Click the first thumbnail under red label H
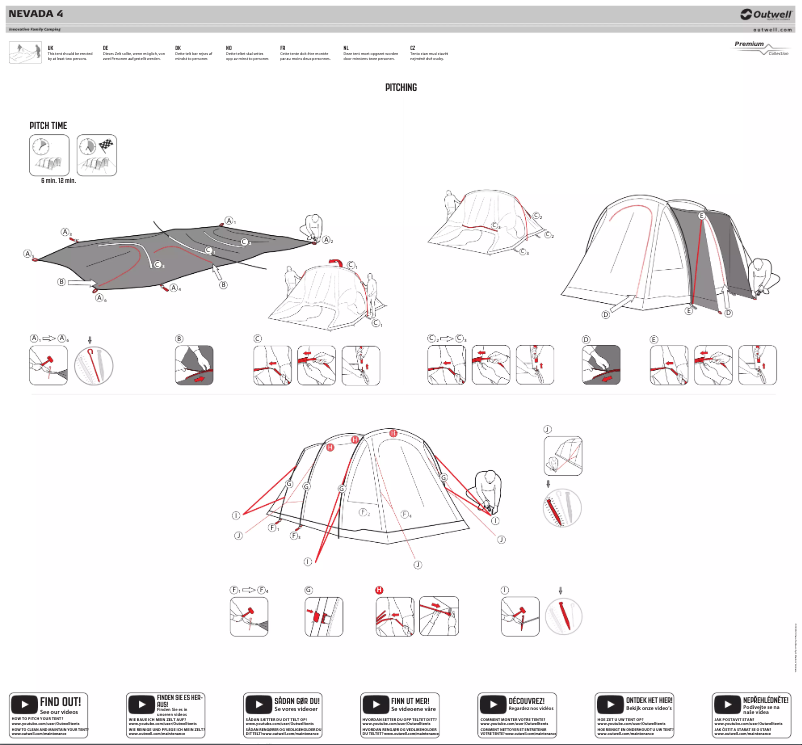The width and height of the screenshot is (802, 745). coord(395,615)
